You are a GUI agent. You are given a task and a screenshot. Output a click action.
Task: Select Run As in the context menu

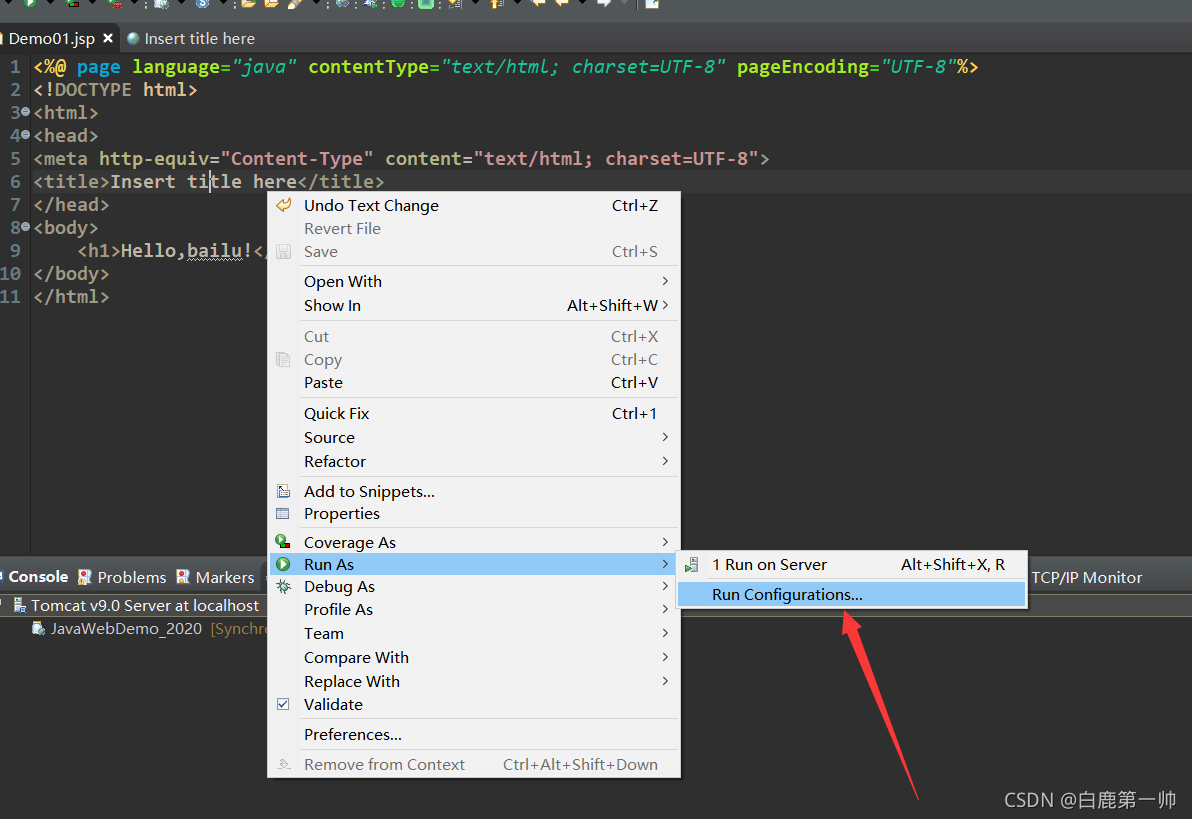coord(474,564)
